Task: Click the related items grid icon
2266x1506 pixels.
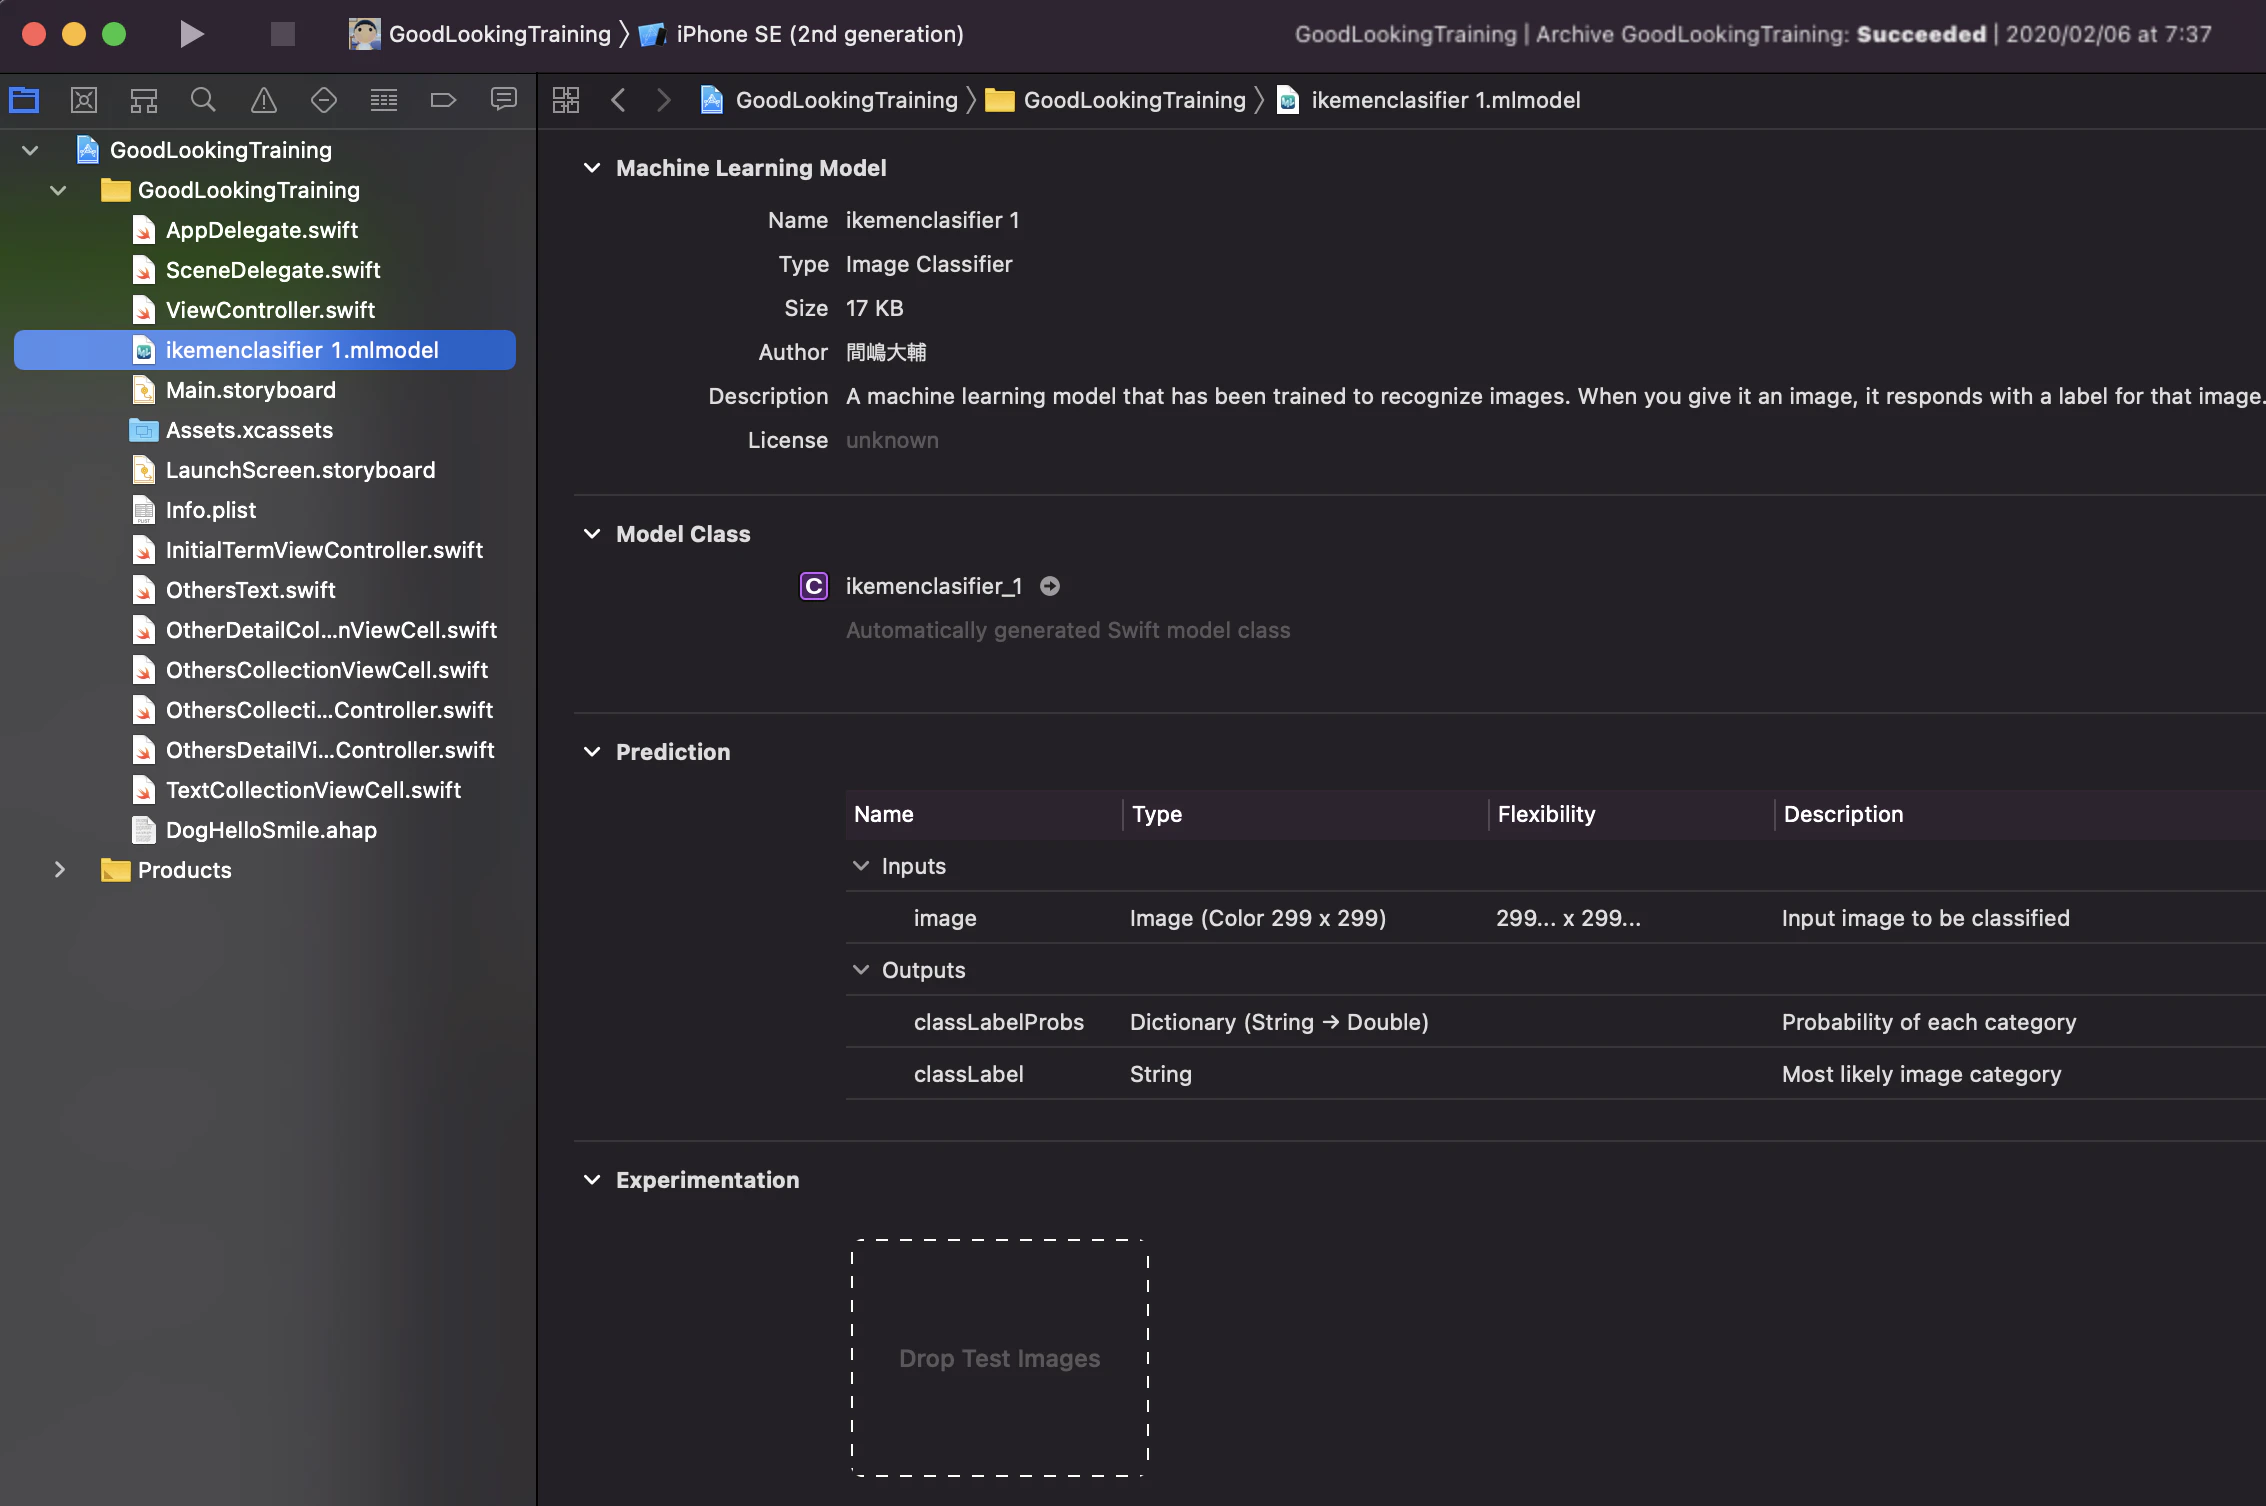Action: [566, 100]
